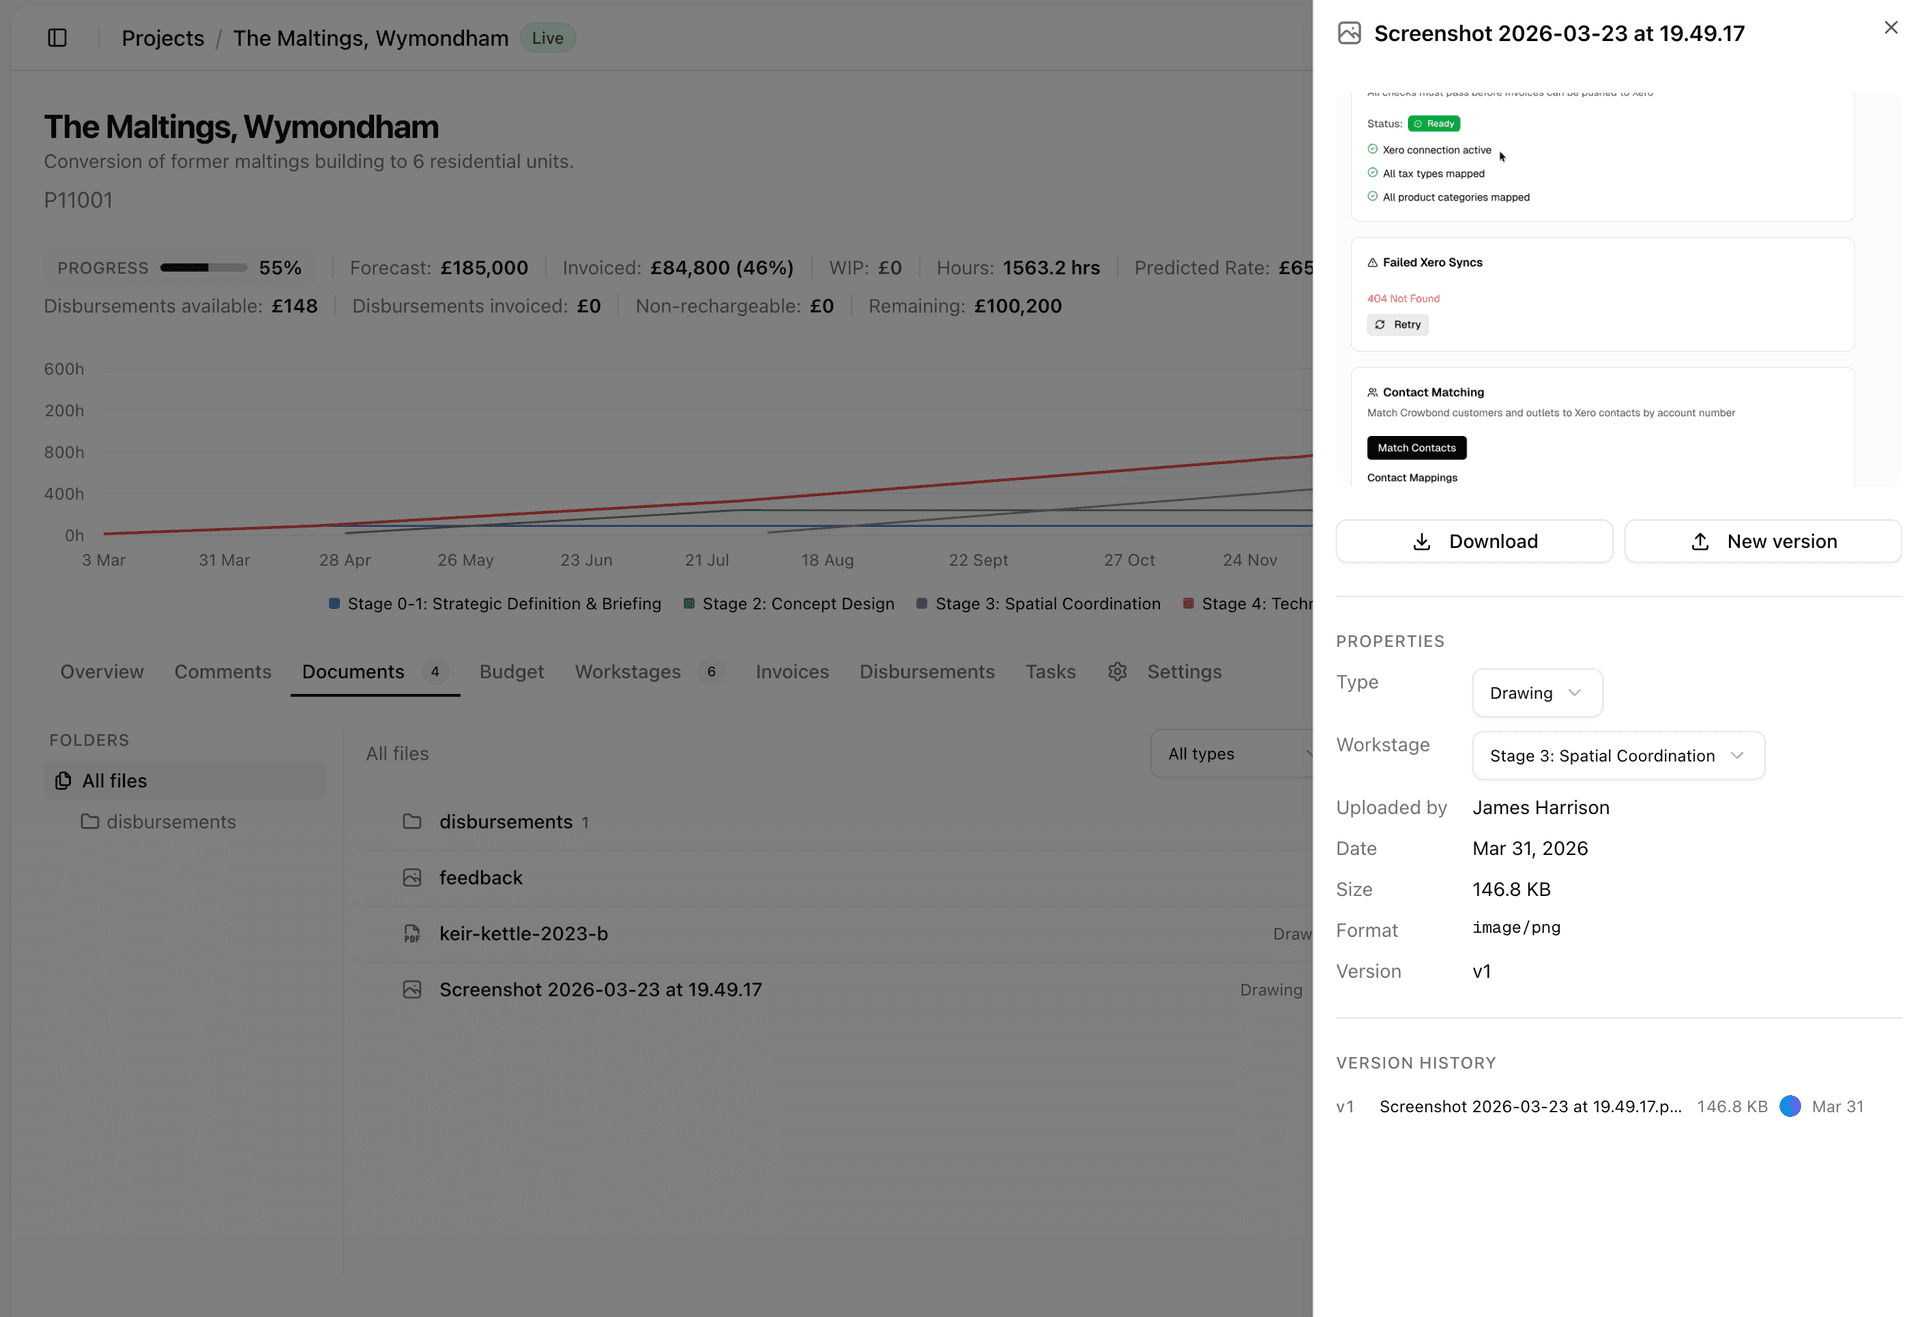Toggle Stage 0-1 Strategic Definition legend item
Screen dimensions: 1920x1317
point(495,604)
